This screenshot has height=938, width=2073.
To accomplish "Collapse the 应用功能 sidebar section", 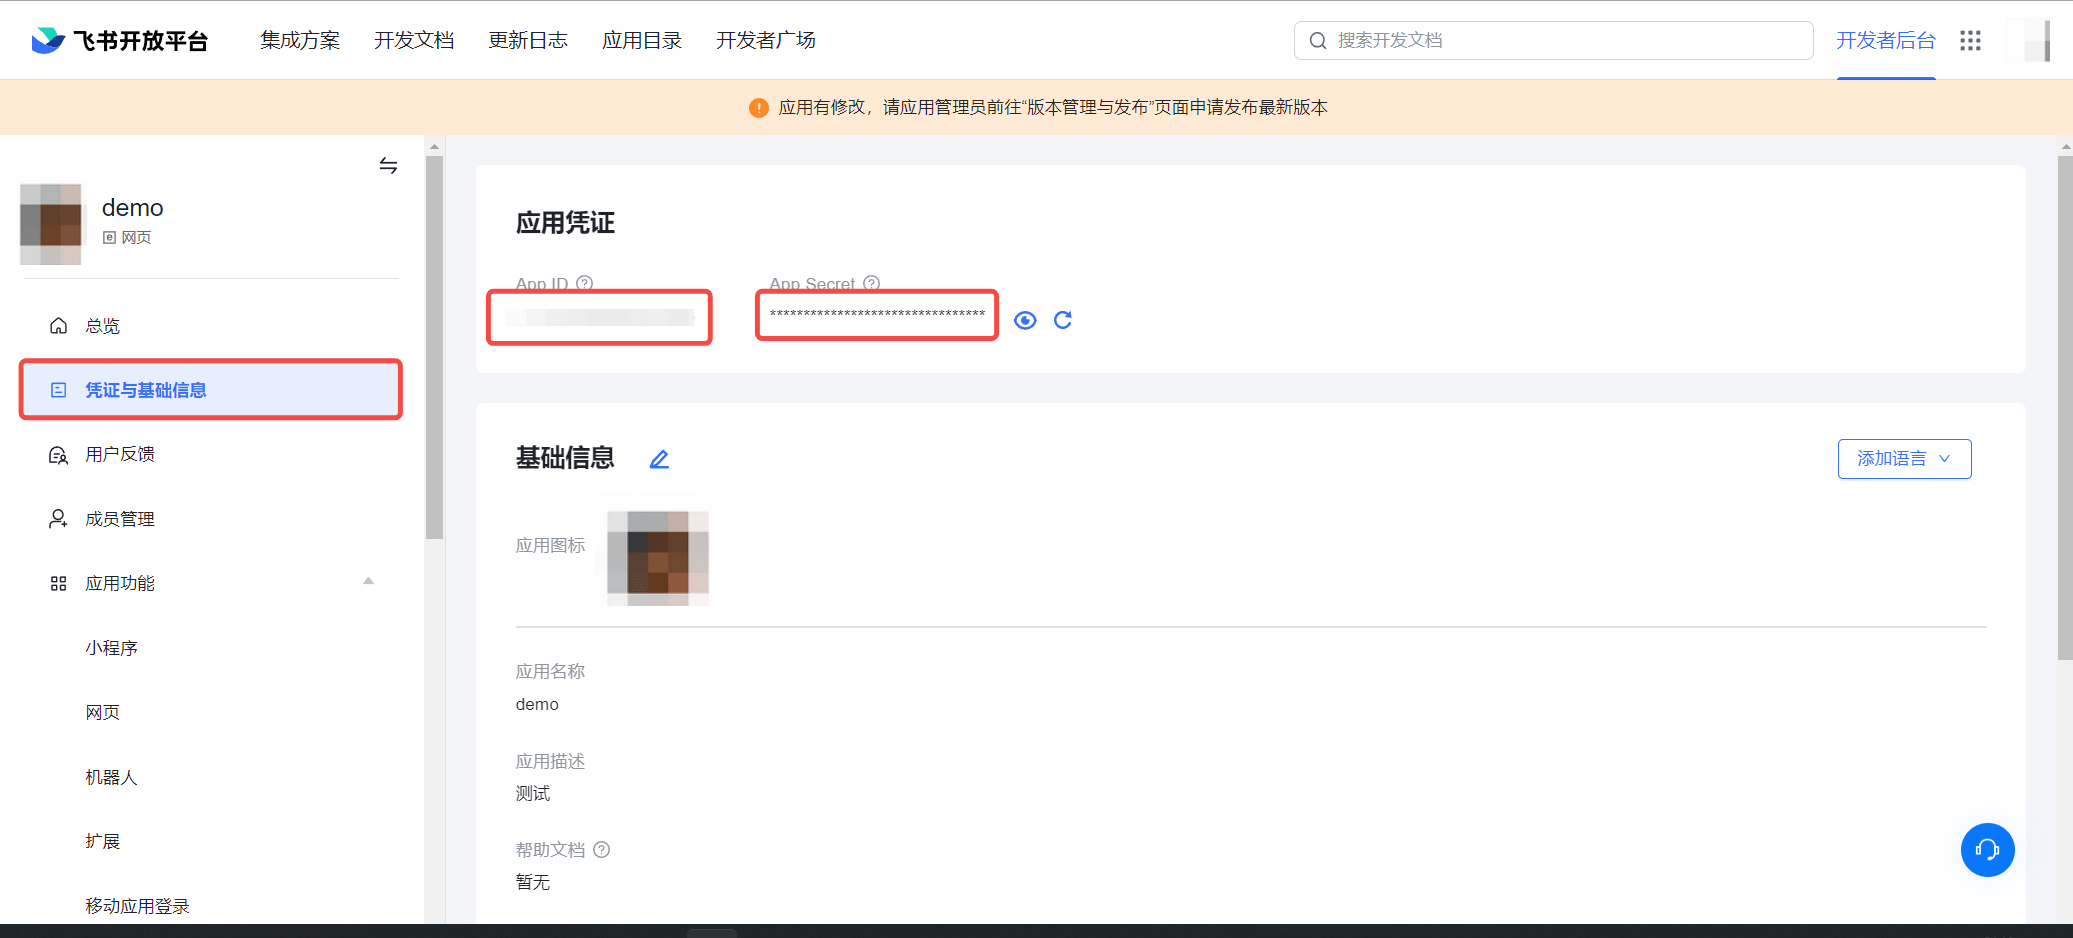I will point(368,582).
